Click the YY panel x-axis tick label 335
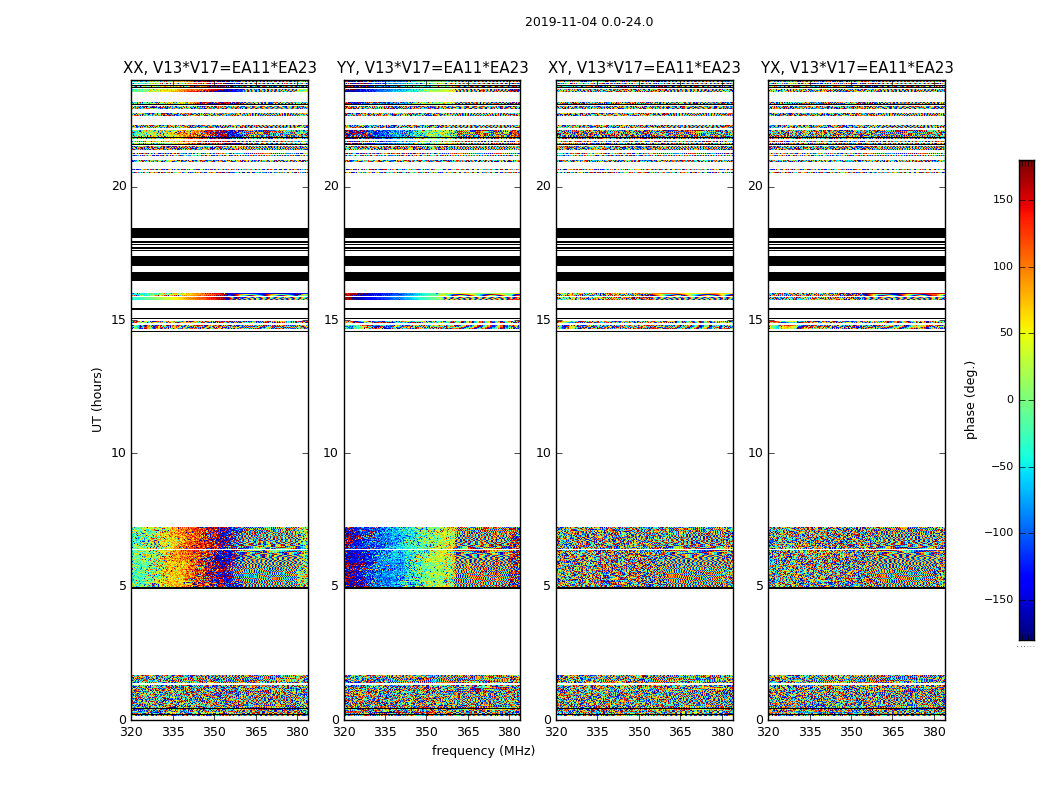The height and width of the screenshot is (800, 1050). 385,732
